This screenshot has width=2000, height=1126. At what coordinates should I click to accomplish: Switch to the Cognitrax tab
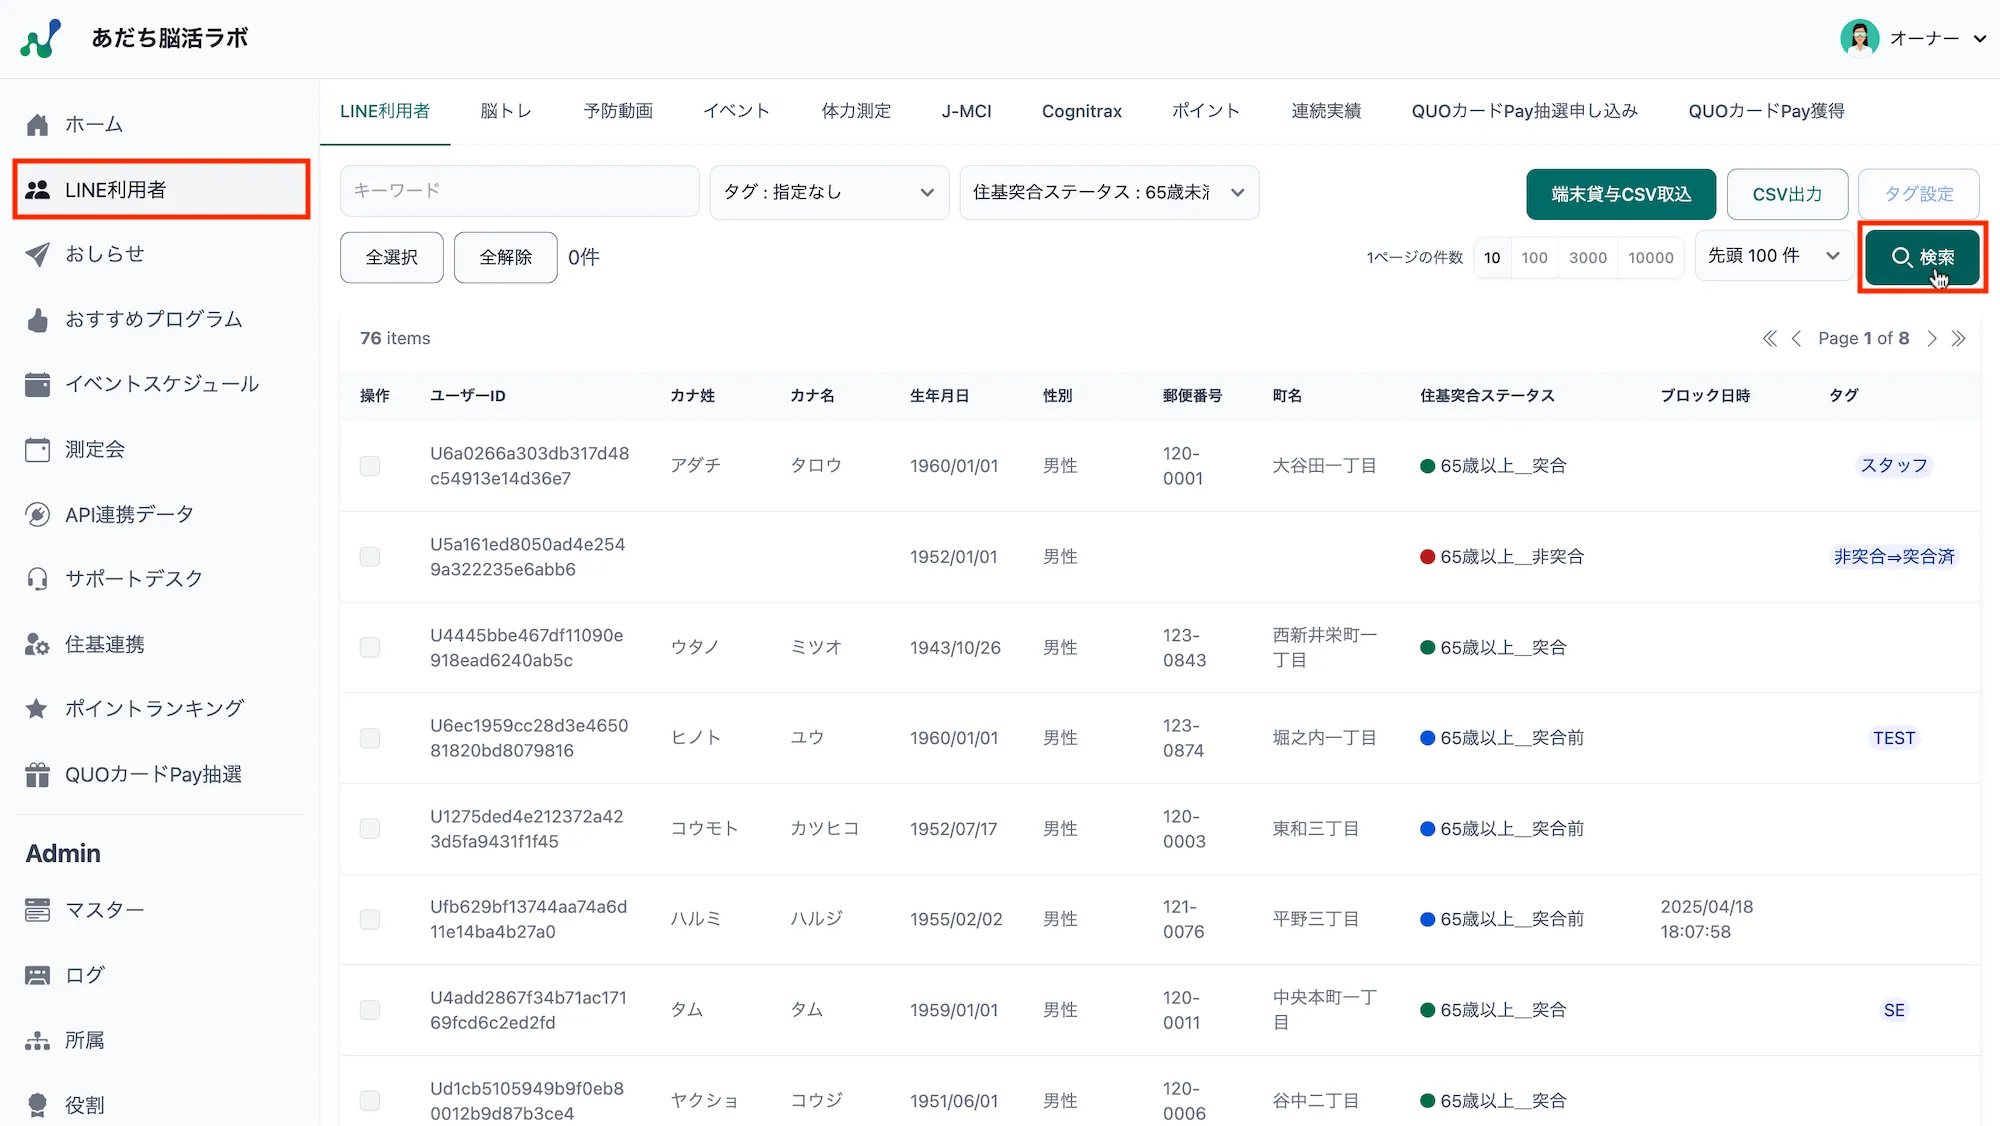pos(1081,111)
